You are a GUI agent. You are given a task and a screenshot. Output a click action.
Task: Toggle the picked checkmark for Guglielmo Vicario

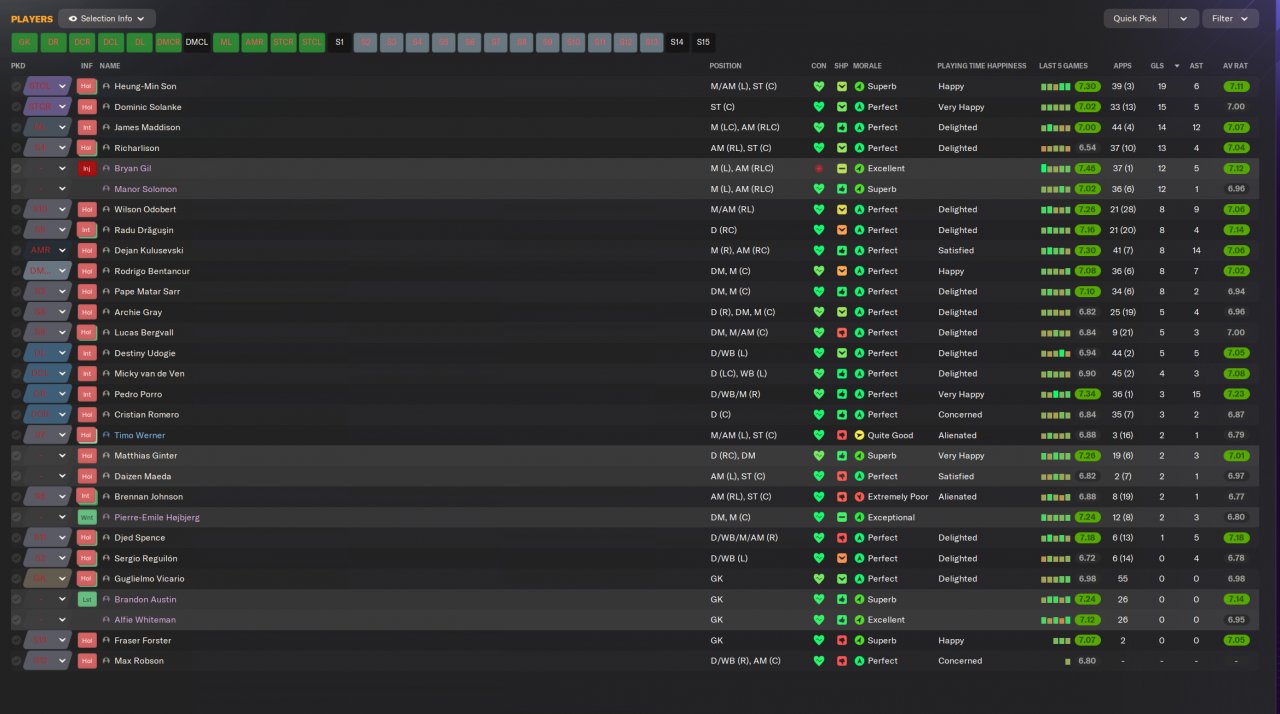(x=16, y=578)
